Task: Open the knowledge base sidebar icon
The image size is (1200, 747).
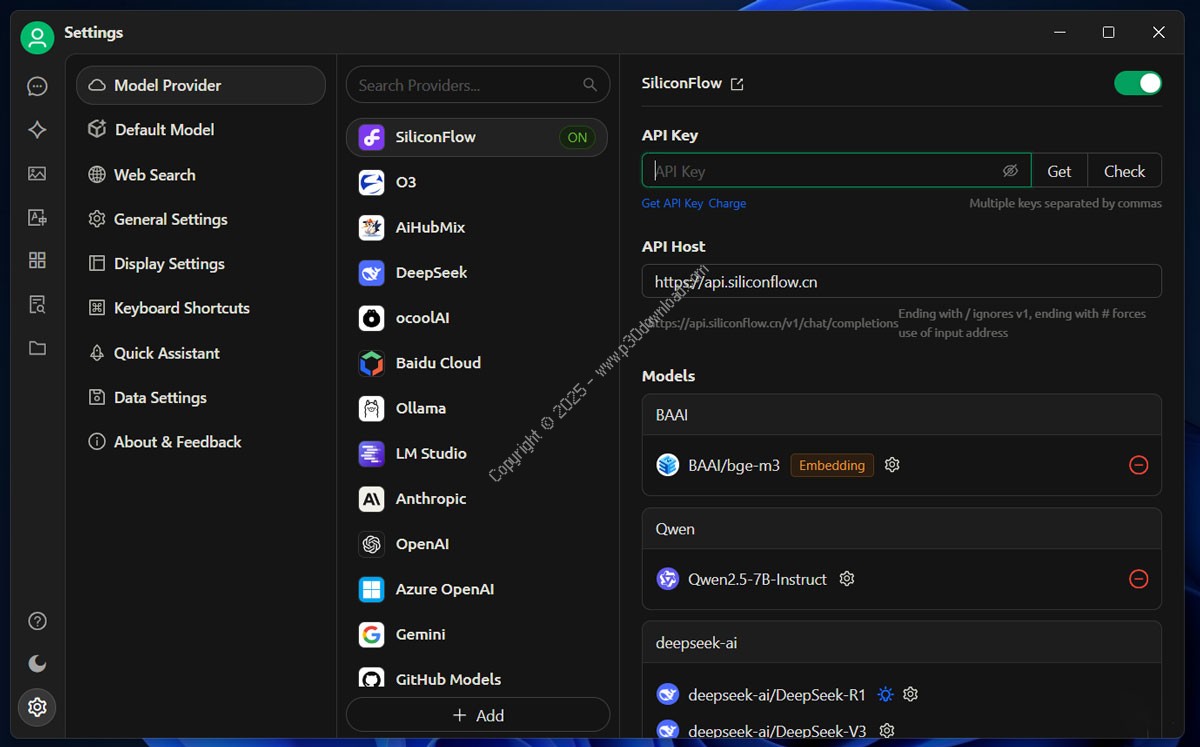Action: coord(37,304)
